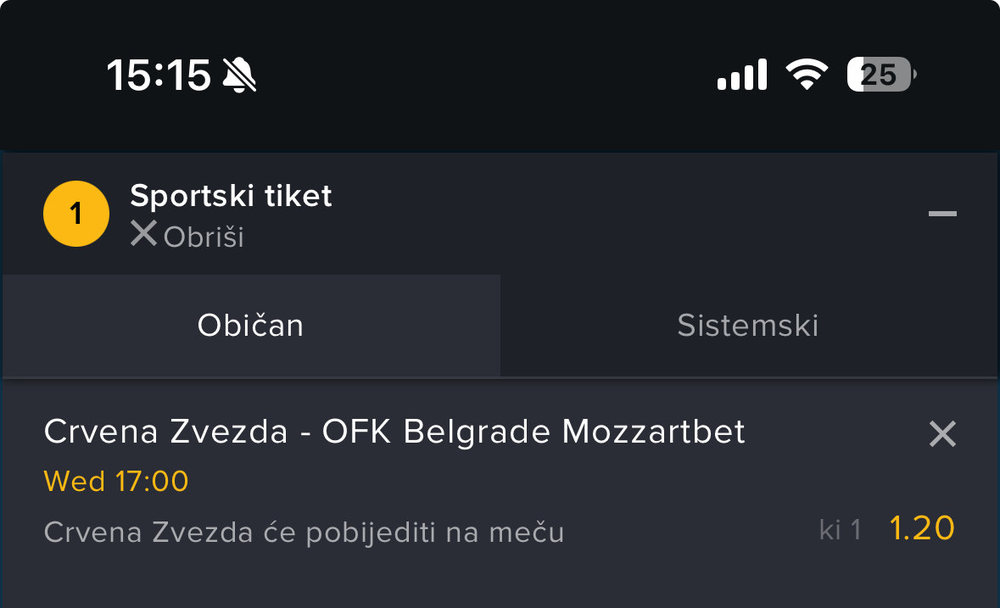Tap the silent mode bell icon
The height and width of the screenshot is (608, 1000).
tap(239, 75)
